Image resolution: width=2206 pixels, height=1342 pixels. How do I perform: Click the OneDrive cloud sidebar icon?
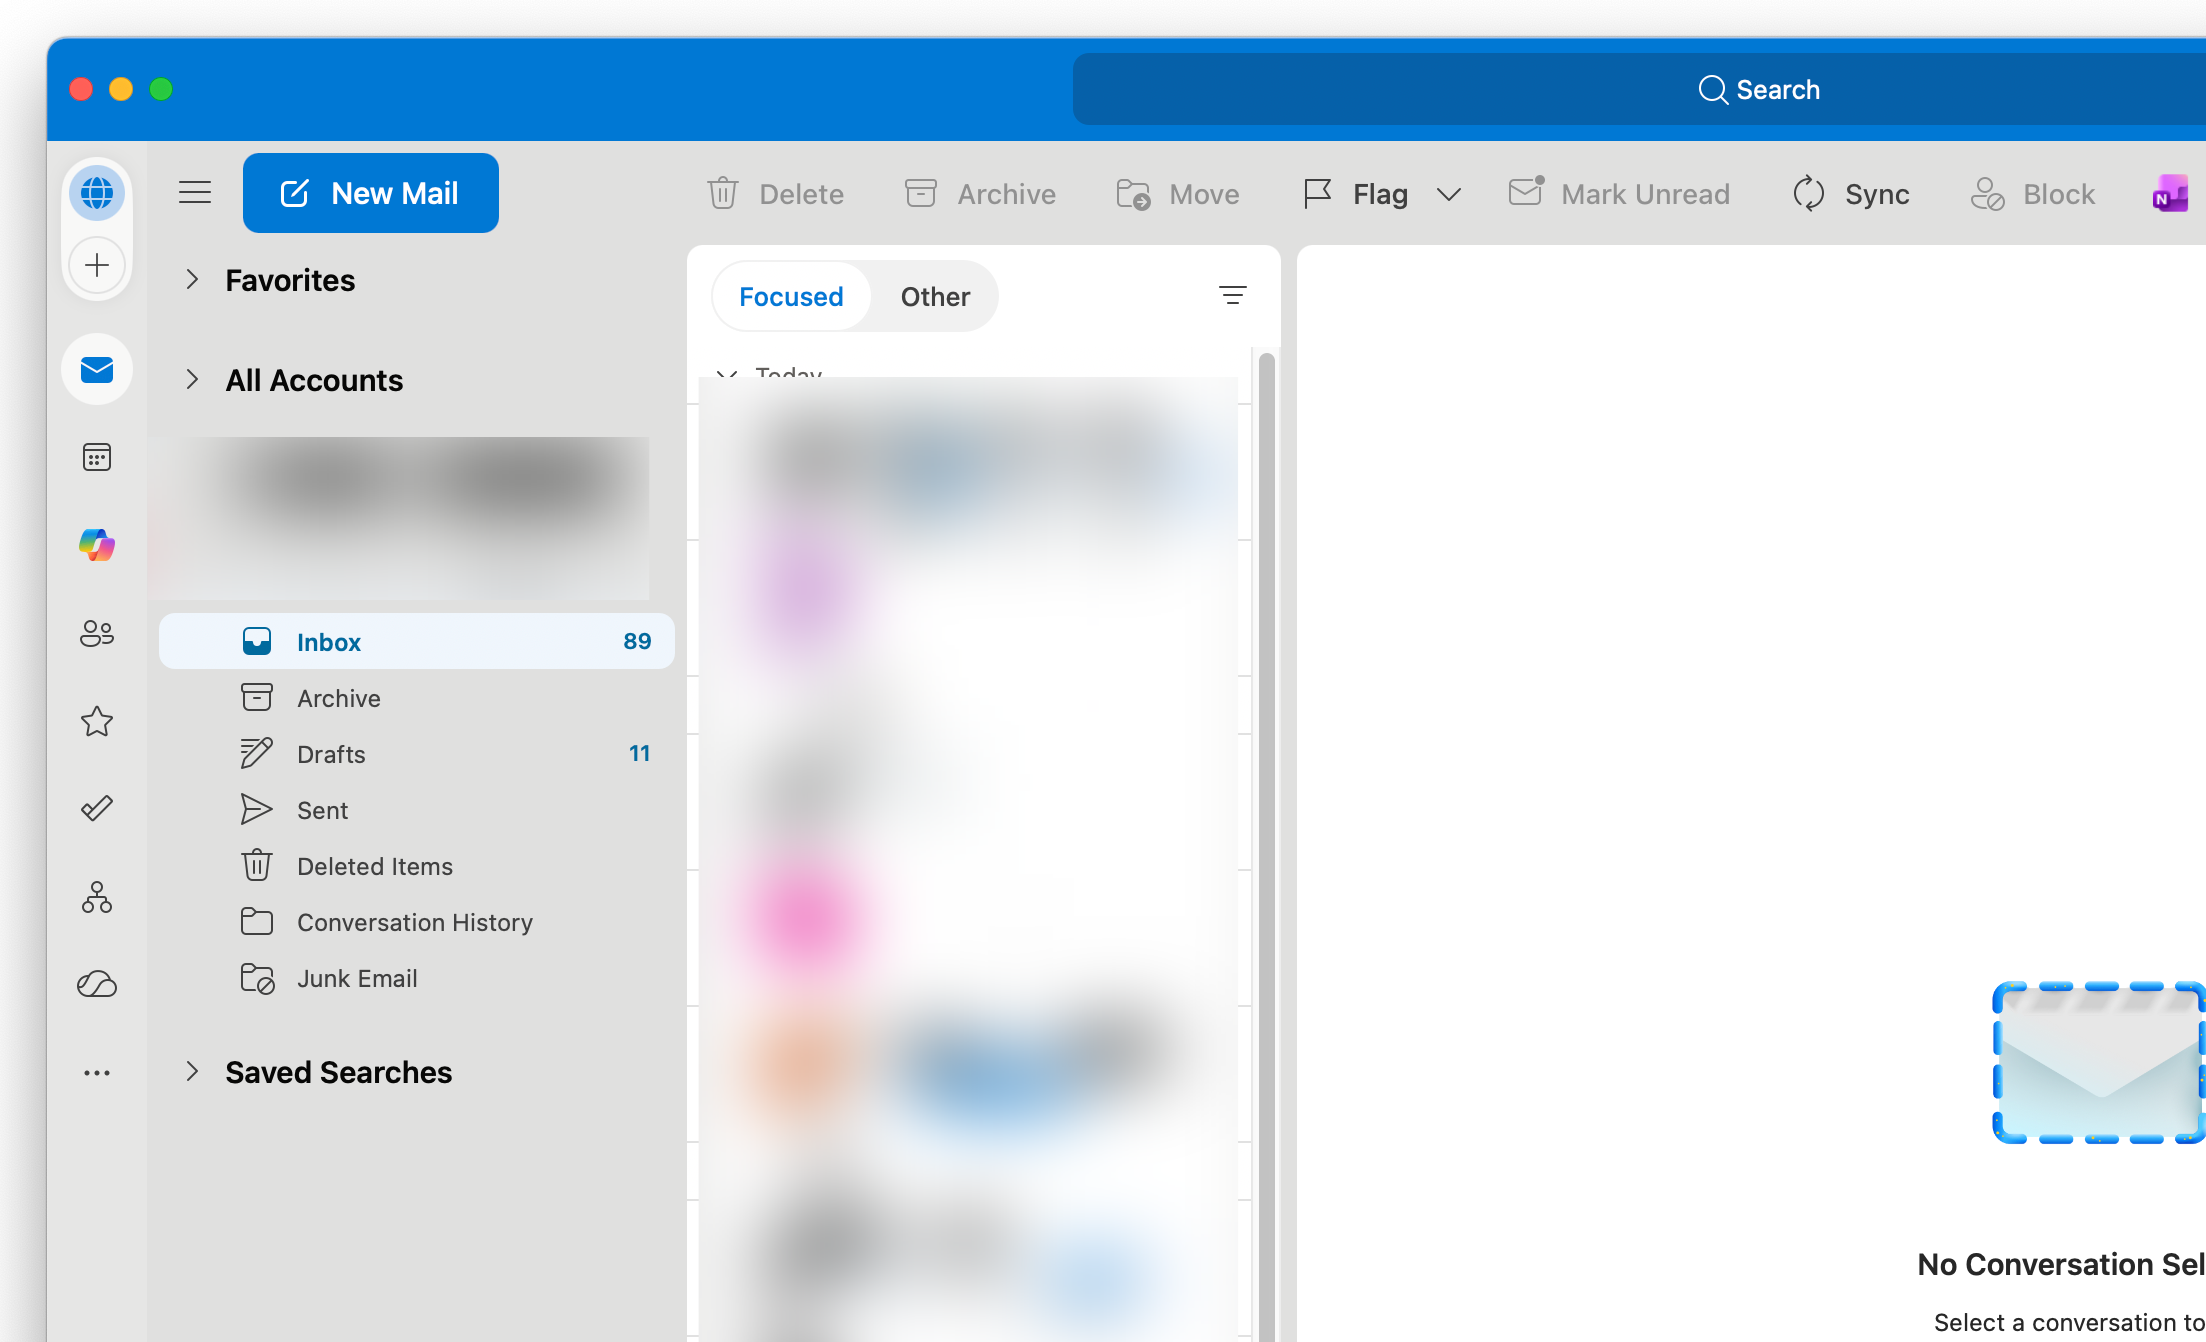(x=97, y=984)
